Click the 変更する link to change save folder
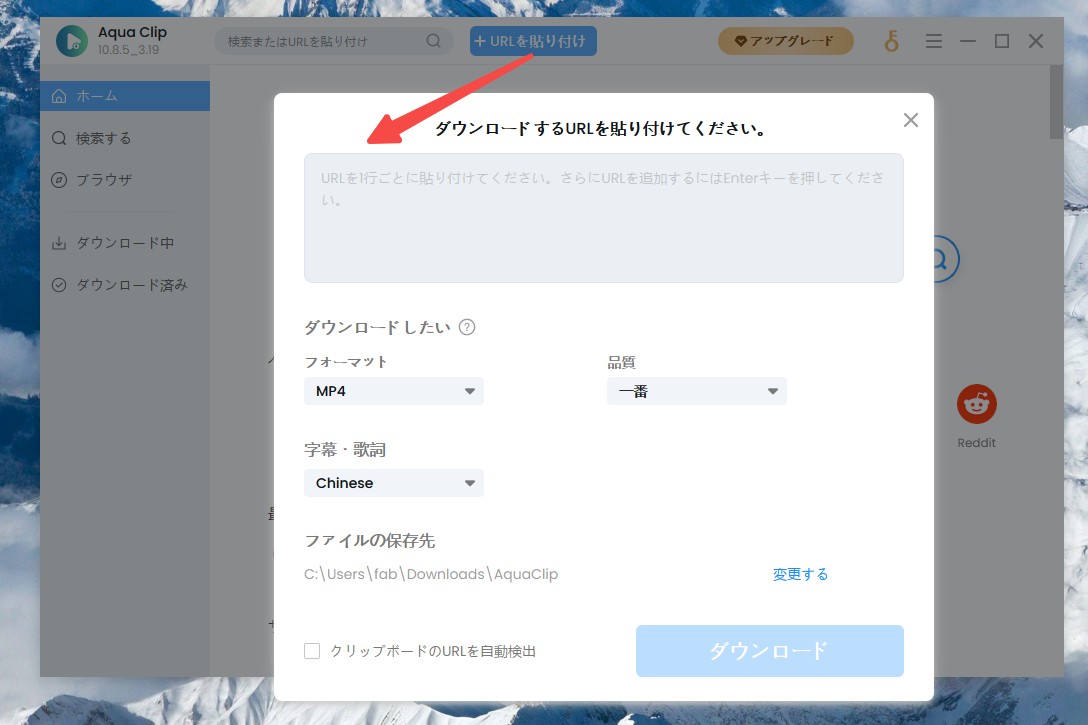The image size is (1088, 725). pos(799,573)
